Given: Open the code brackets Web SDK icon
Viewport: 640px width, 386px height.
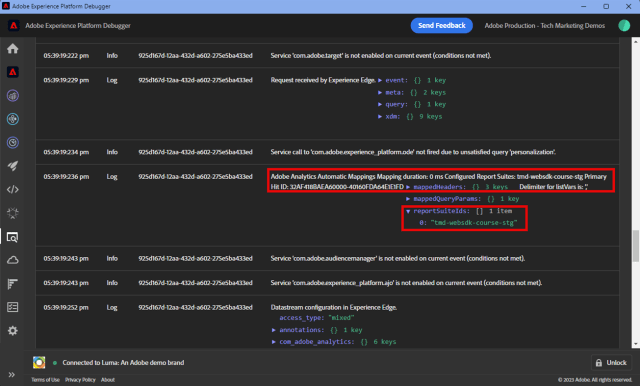Looking at the screenshot, I should pos(13,189).
